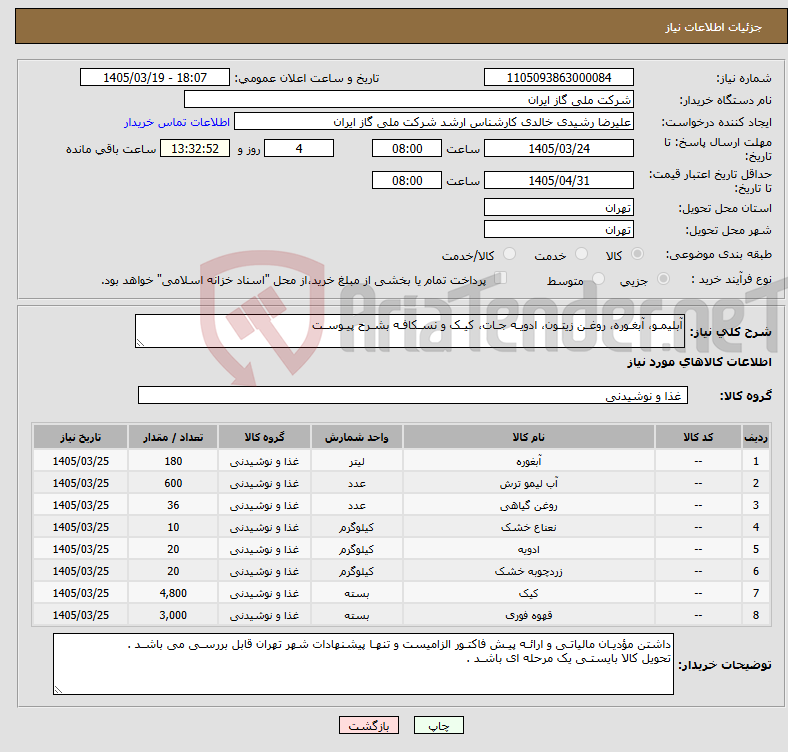The height and width of the screenshot is (752, 788).
Task: Click the اطلاعات کالاهای مورد نیاز section title
Action: [x=699, y=362]
